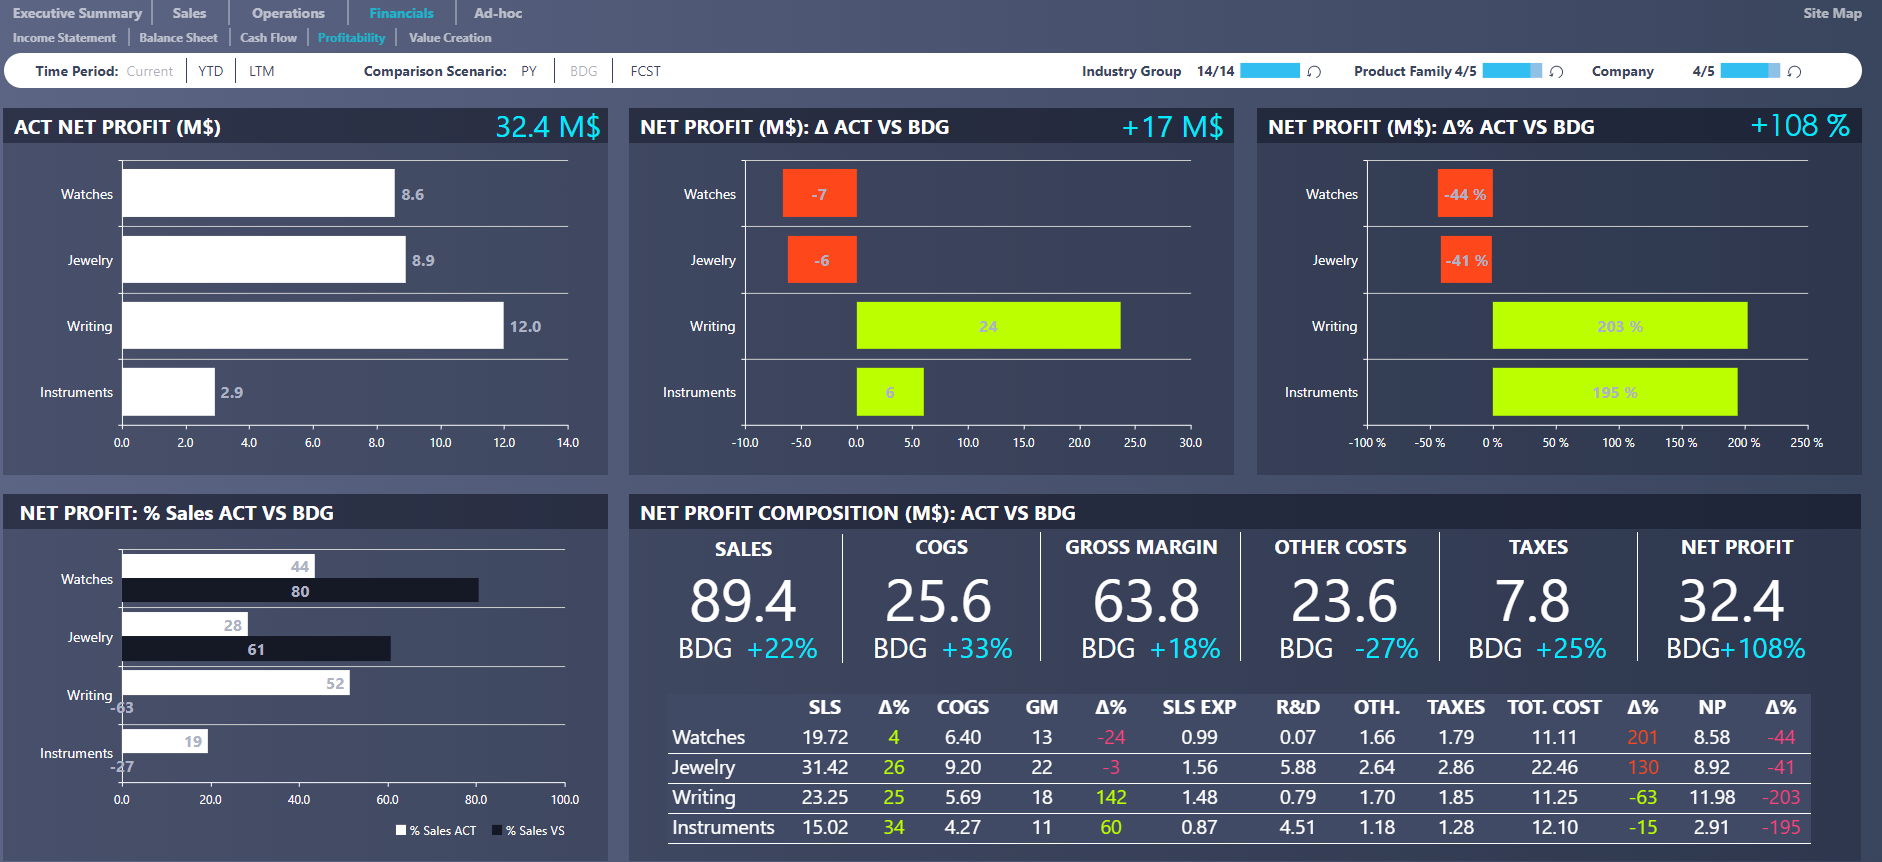Click the SLS EXP column header

click(1199, 707)
